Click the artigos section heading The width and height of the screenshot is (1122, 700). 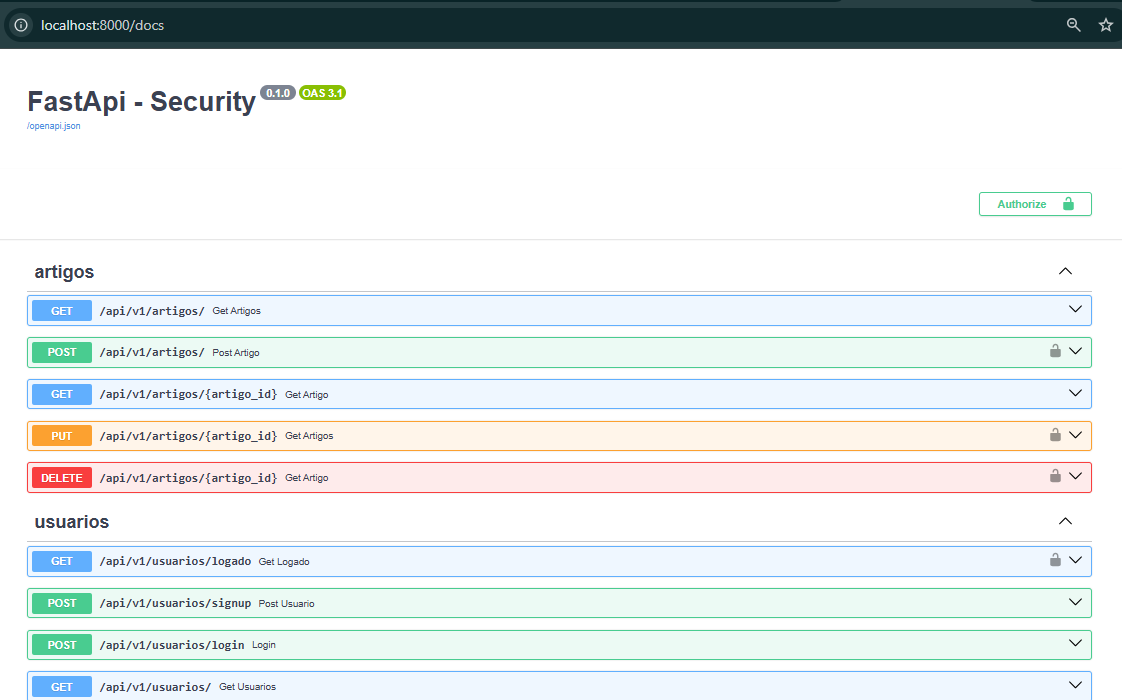pos(64,272)
